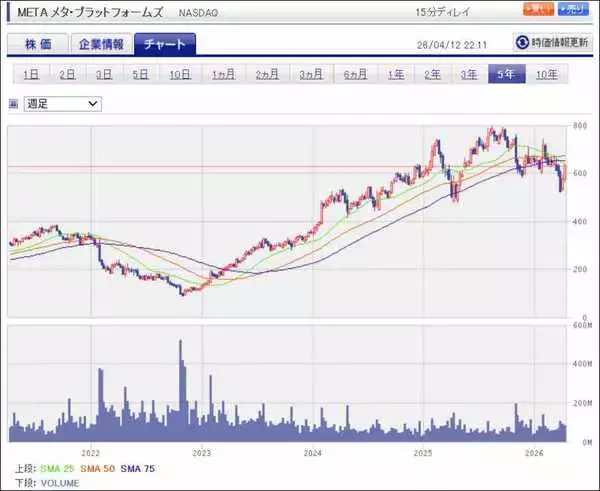Pick the 6ヵ月 chart range
600x491 pixels.
point(354,75)
